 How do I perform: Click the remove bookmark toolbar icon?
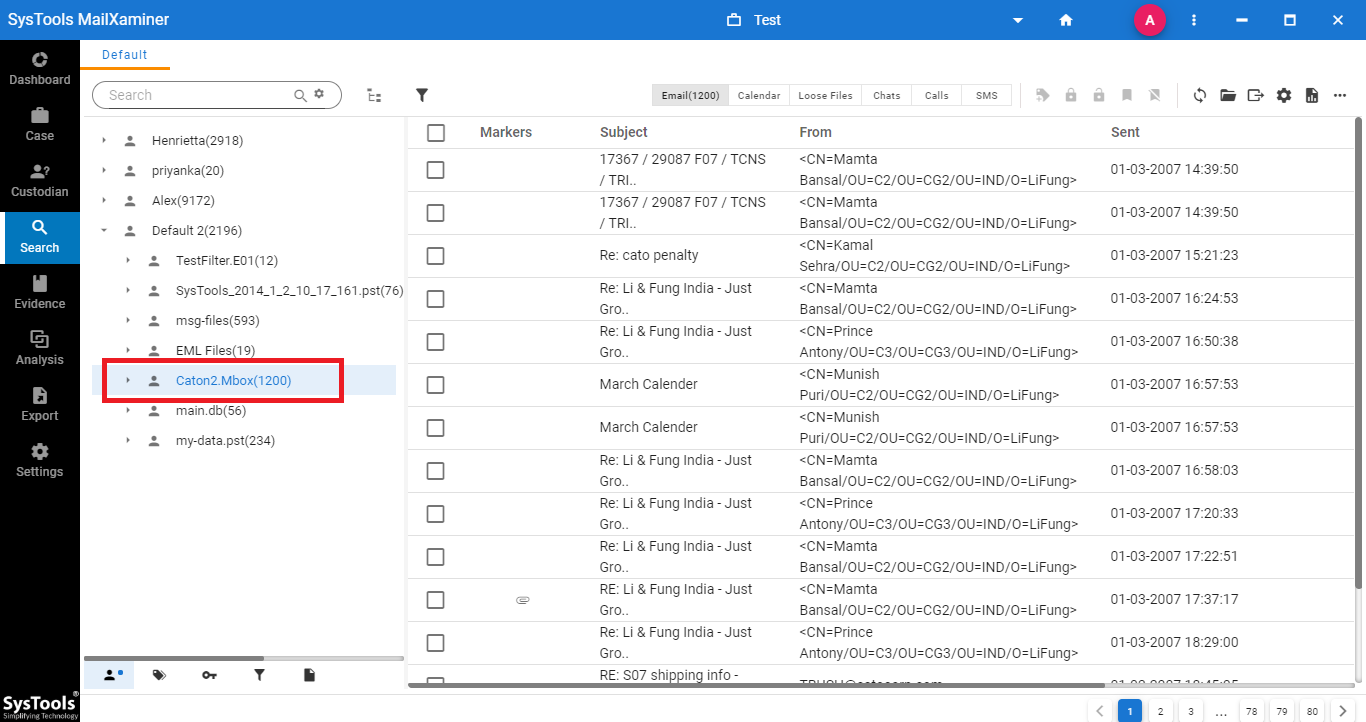(1155, 95)
